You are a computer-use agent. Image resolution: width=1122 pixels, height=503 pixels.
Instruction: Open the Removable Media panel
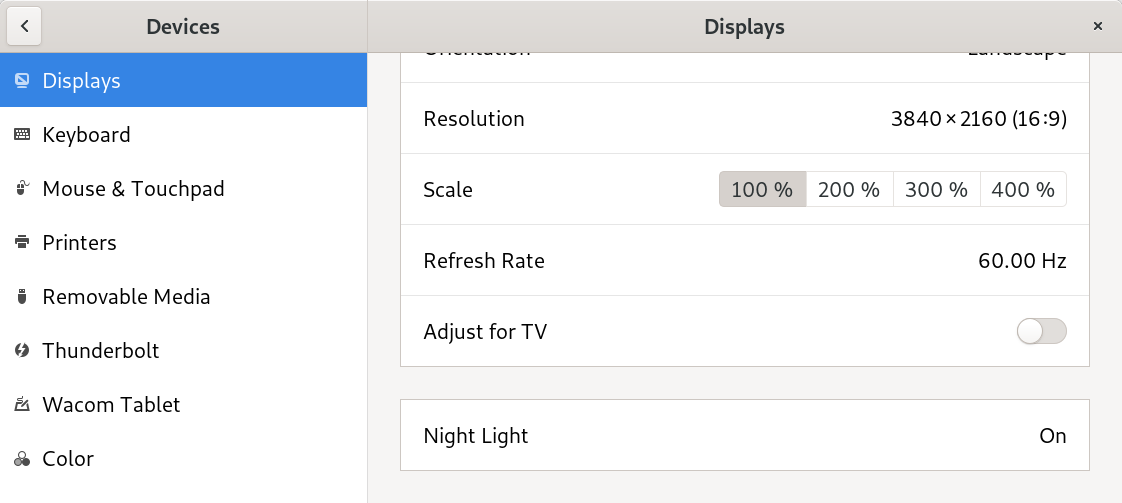[183, 296]
